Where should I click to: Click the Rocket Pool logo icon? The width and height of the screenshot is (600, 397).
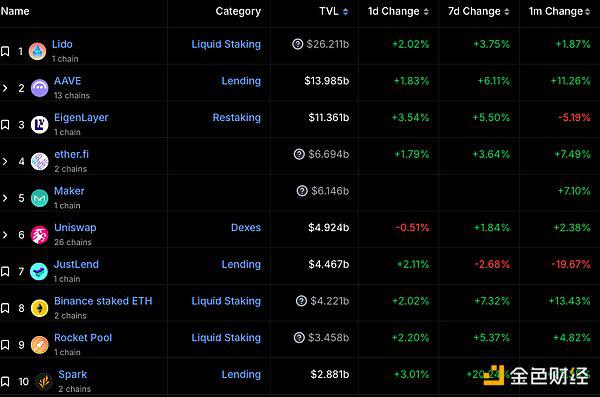point(39,345)
